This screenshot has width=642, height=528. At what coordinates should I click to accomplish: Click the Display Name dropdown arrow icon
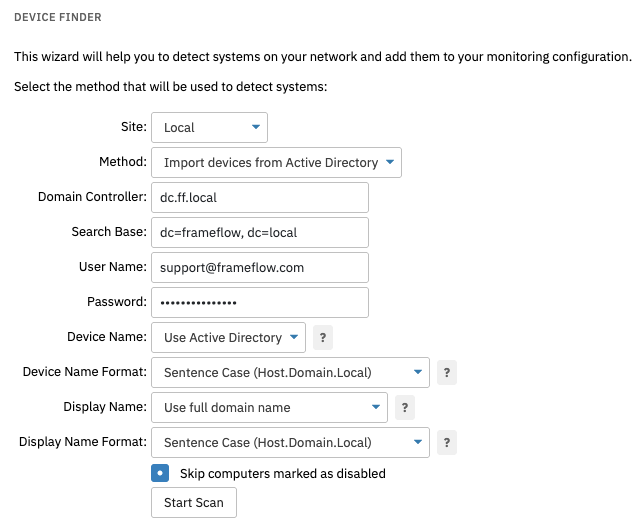[376, 407]
